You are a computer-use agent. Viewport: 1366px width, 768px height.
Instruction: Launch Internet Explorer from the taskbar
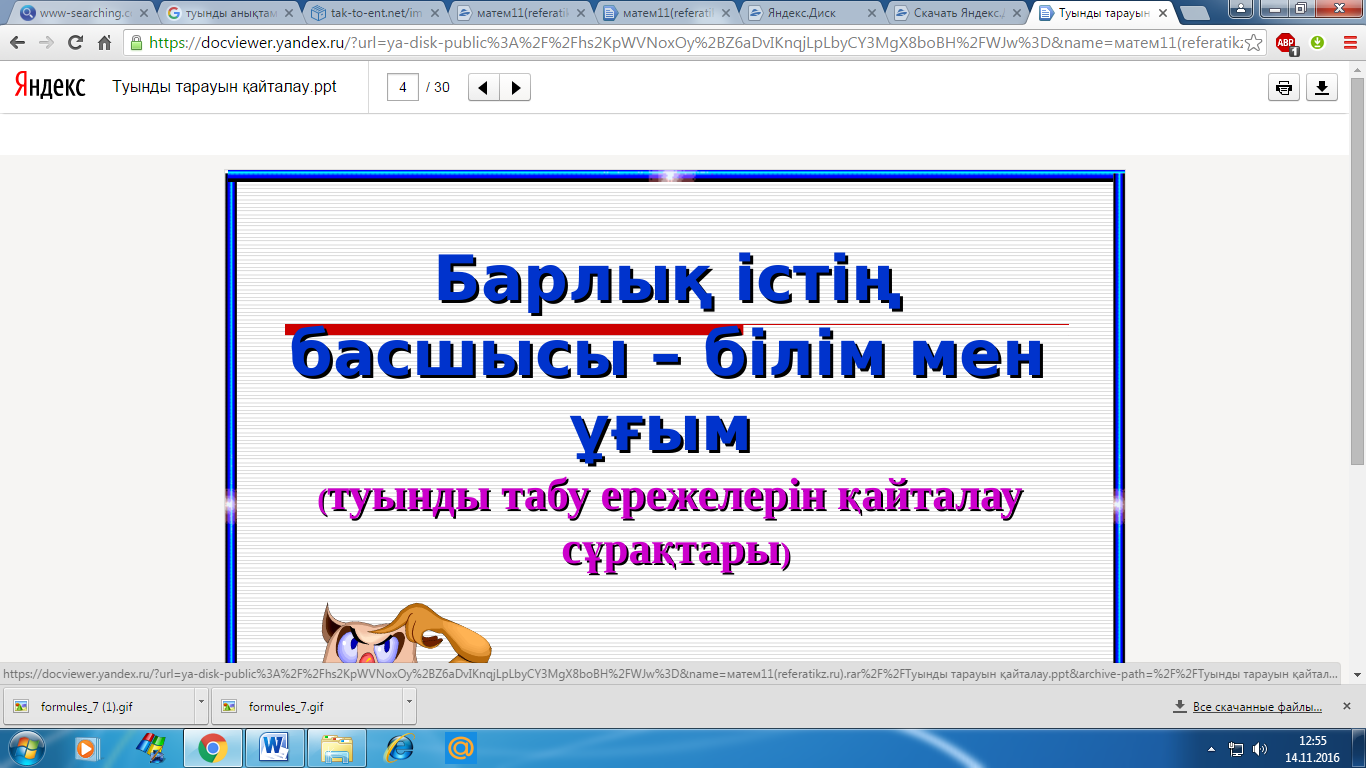click(x=400, y=748)
